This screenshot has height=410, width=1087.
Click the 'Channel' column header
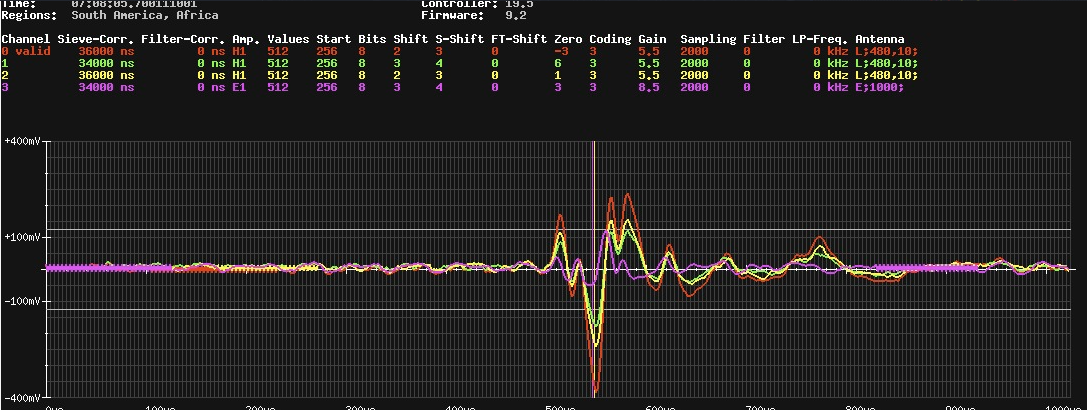(x=26, y=40)
